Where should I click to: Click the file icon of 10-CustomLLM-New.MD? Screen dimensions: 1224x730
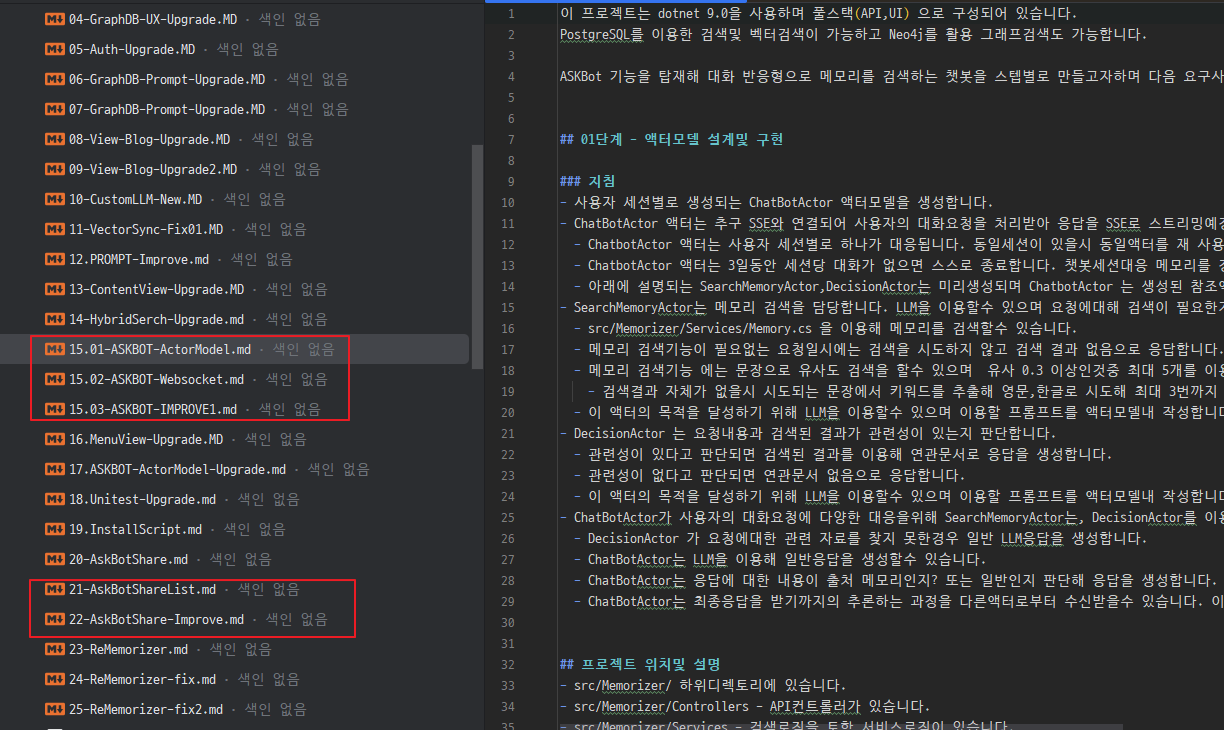tap(56, 199)
